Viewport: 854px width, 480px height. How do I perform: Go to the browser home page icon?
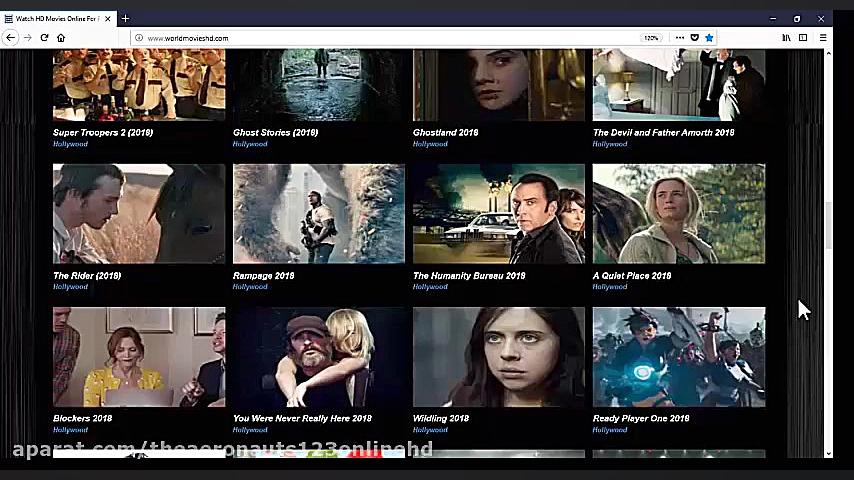coord(61,38)
